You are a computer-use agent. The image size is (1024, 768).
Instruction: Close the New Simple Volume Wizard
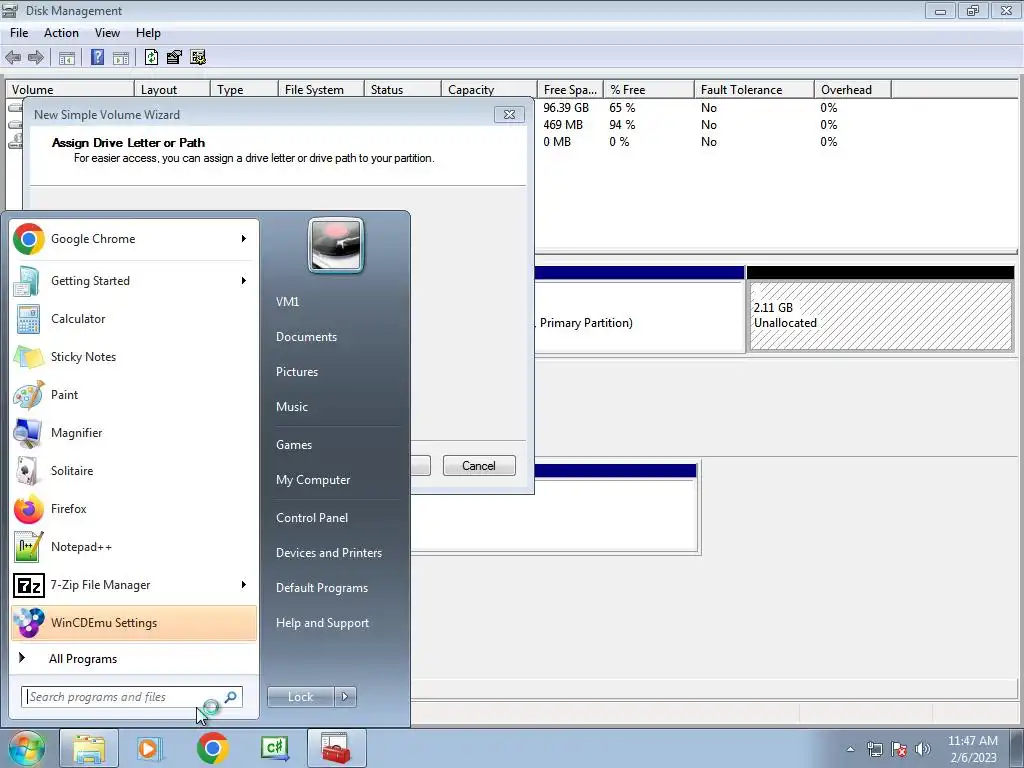click(509, 114)
